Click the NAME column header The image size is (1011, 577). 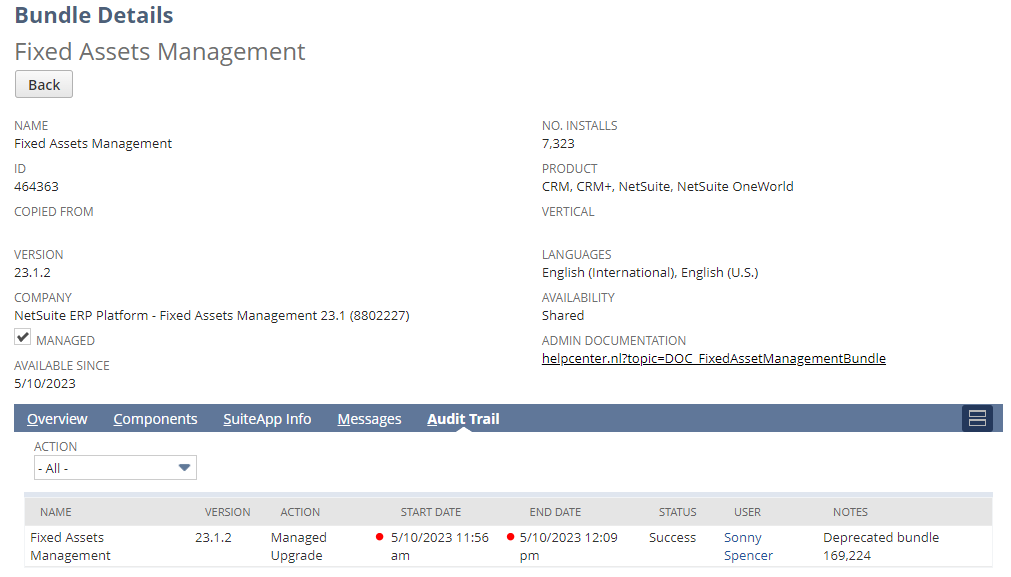(55, 511)
